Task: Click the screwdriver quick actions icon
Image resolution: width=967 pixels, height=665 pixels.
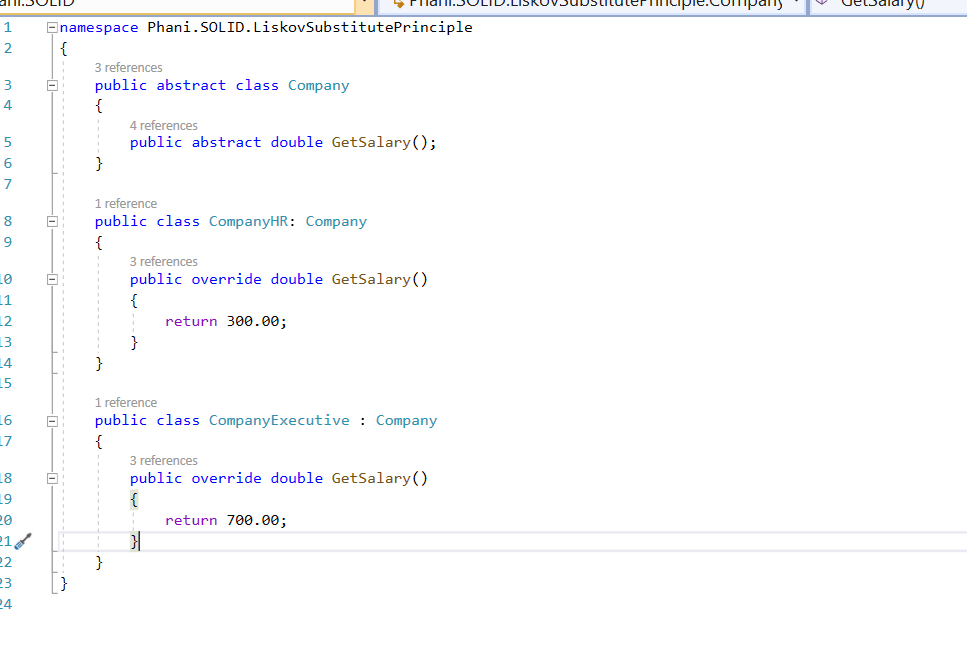Action: (24, 541)
